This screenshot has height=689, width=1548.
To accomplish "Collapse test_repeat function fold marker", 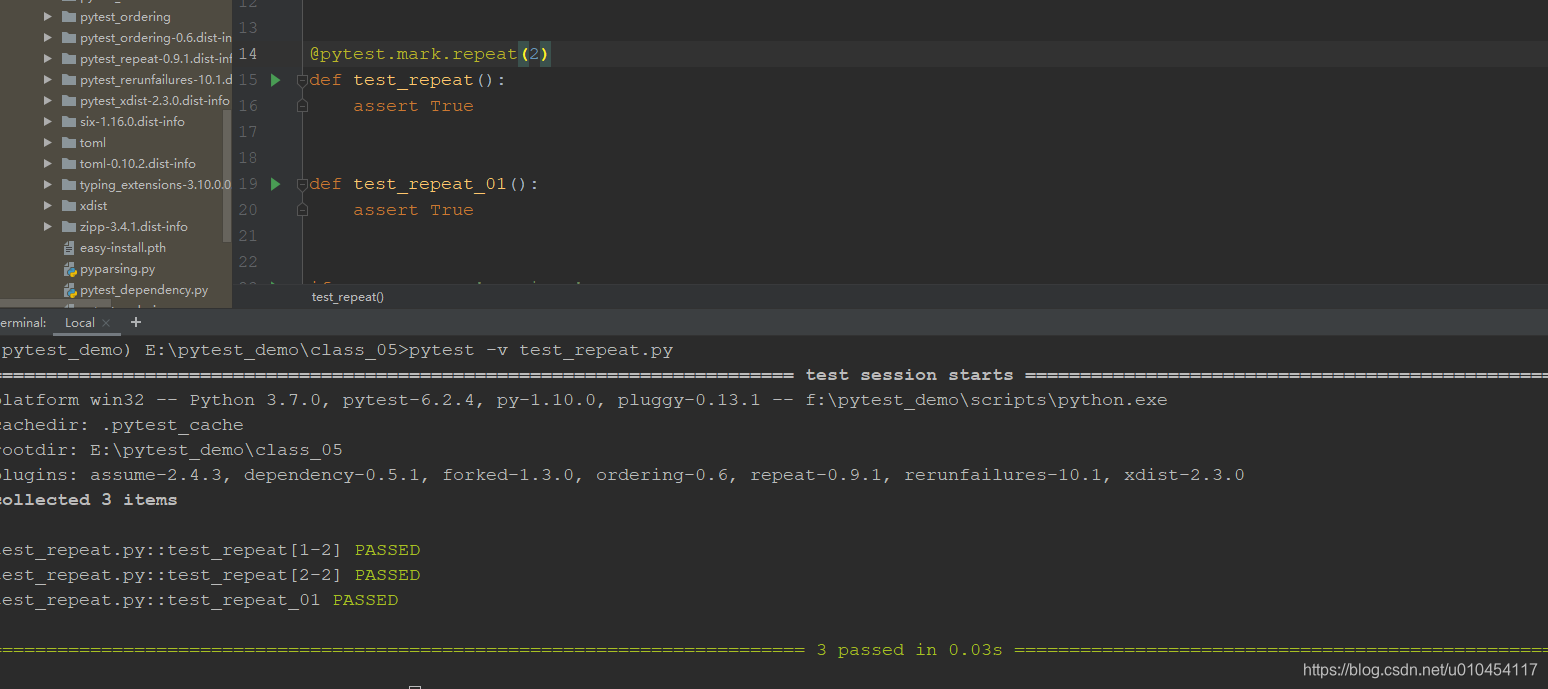I will coord(302,80).
